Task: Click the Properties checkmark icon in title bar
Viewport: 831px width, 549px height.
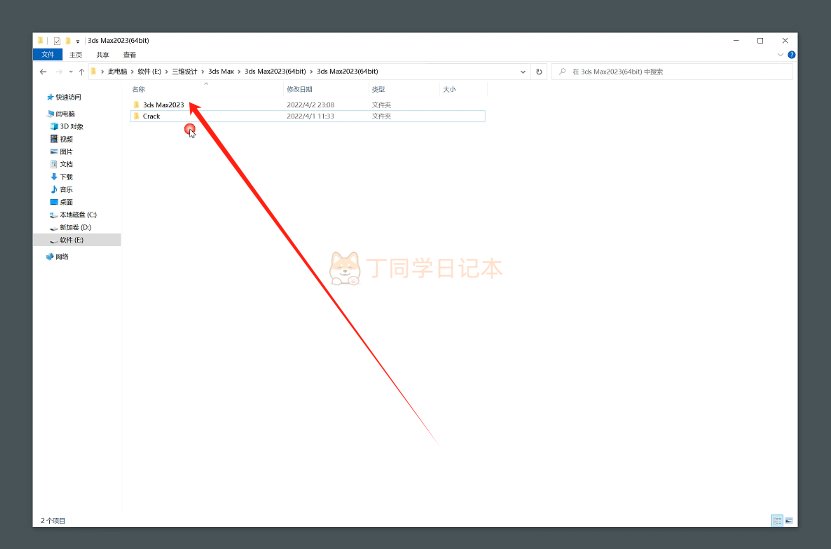Action: coord(57,41)
